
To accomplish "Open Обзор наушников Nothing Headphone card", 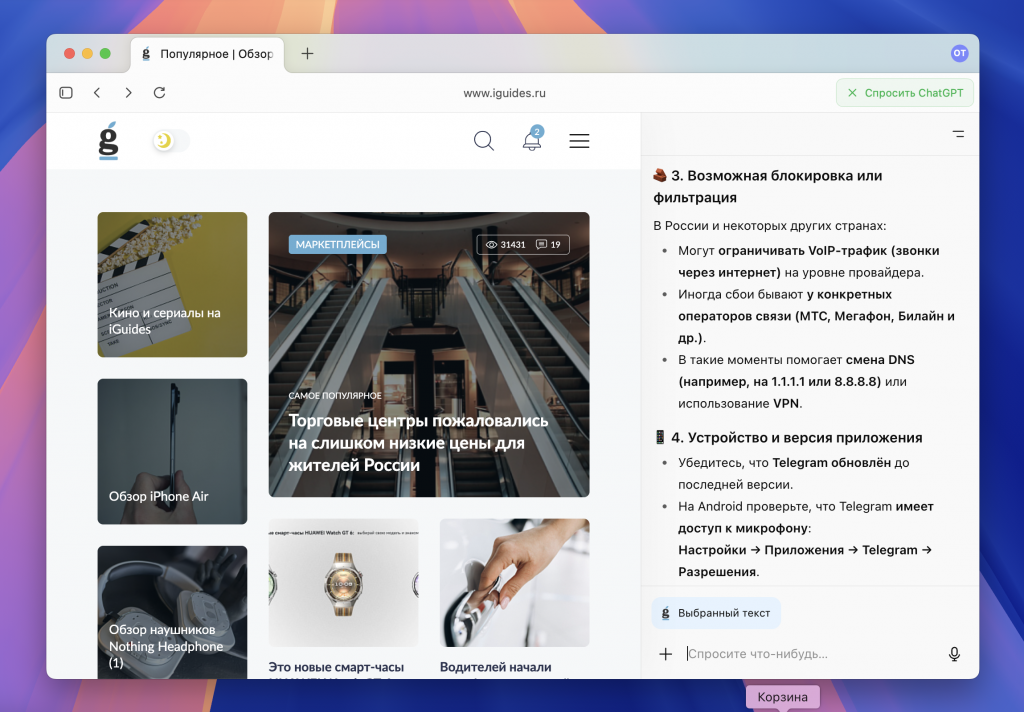I will click(x=172, y=612).
